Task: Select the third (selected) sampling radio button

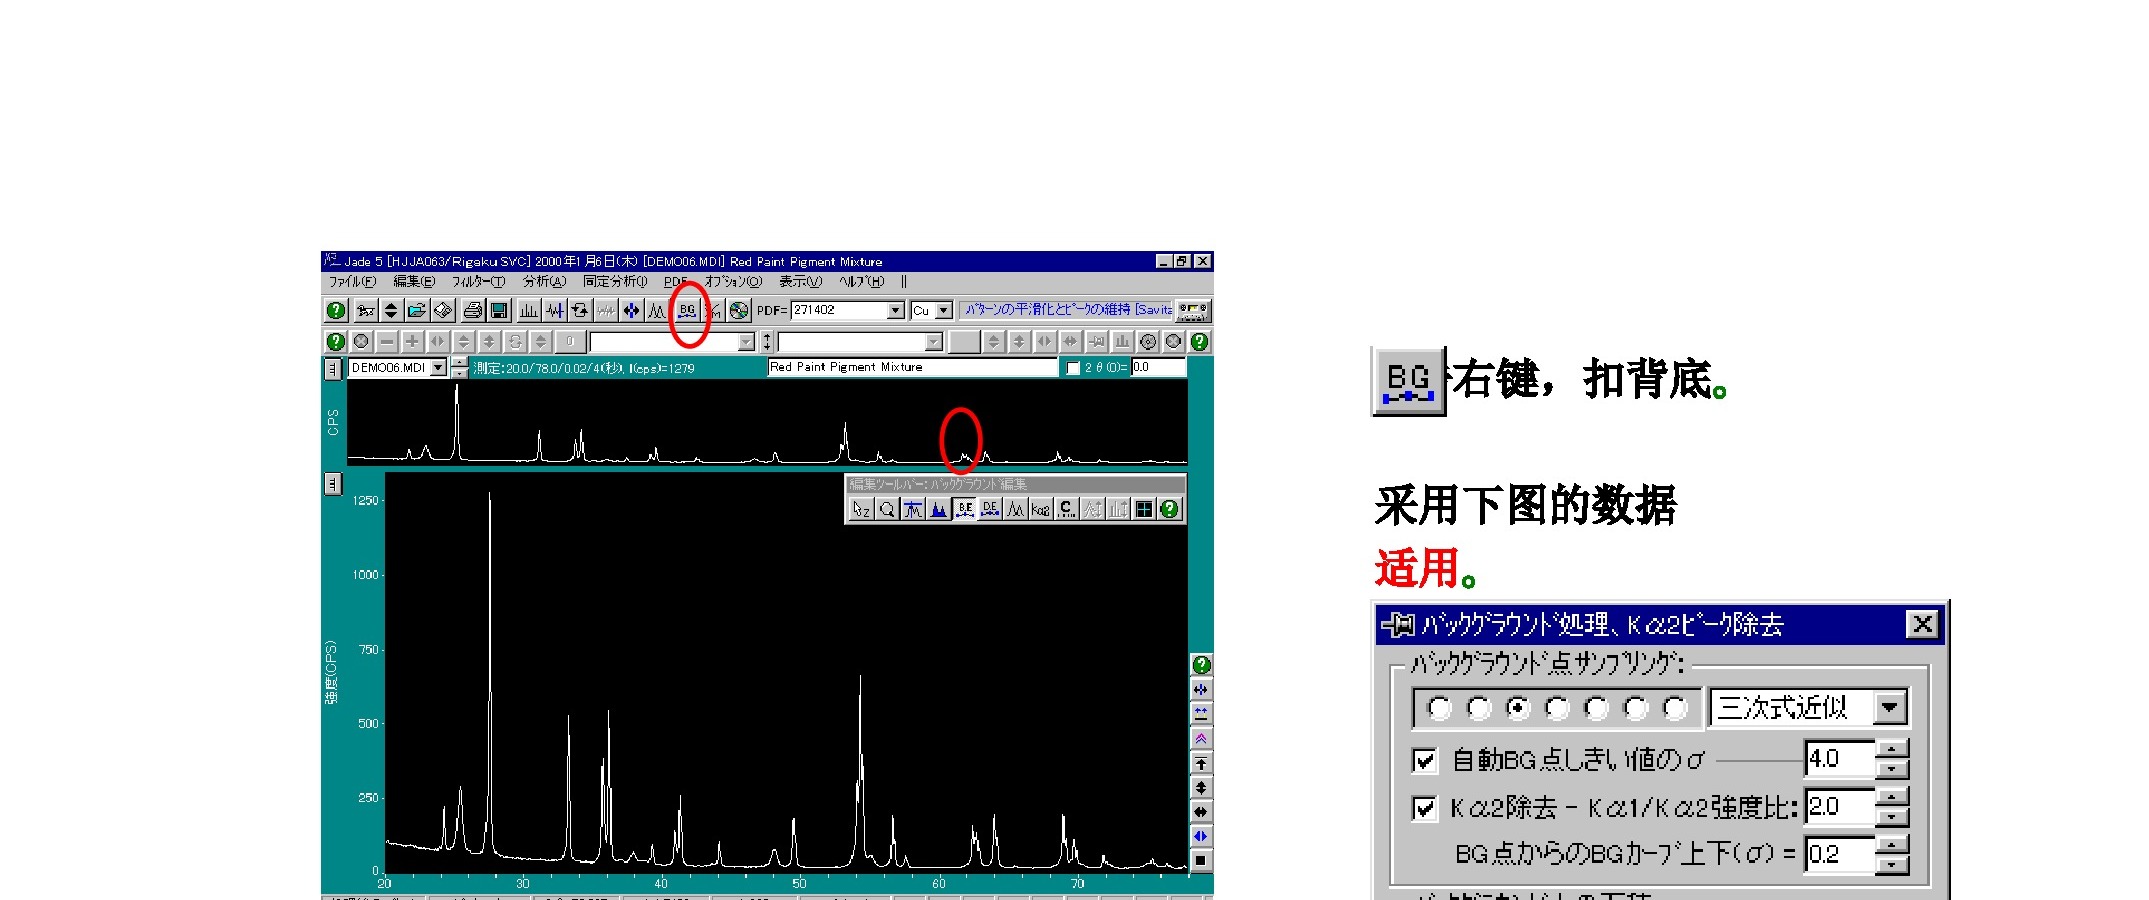Action: (x=1519, y=708)
